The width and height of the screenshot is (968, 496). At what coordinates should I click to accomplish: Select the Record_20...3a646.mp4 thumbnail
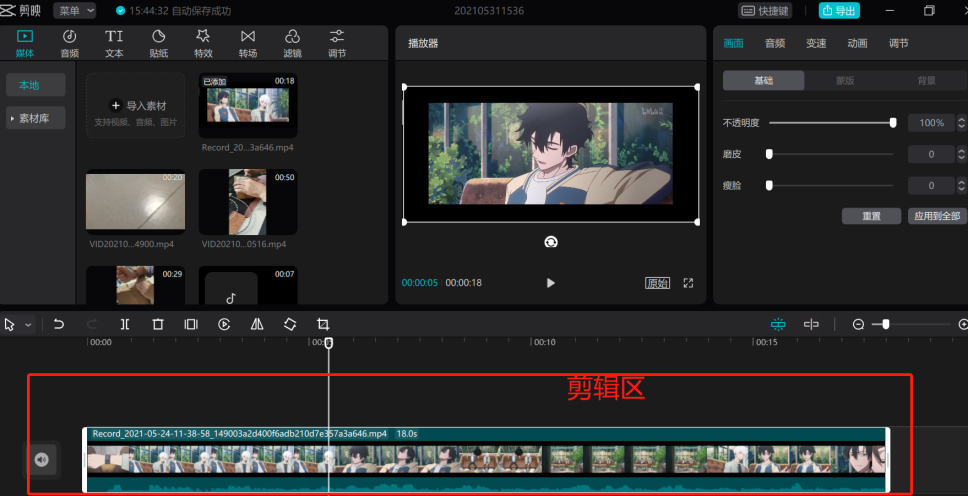(248, 105)
